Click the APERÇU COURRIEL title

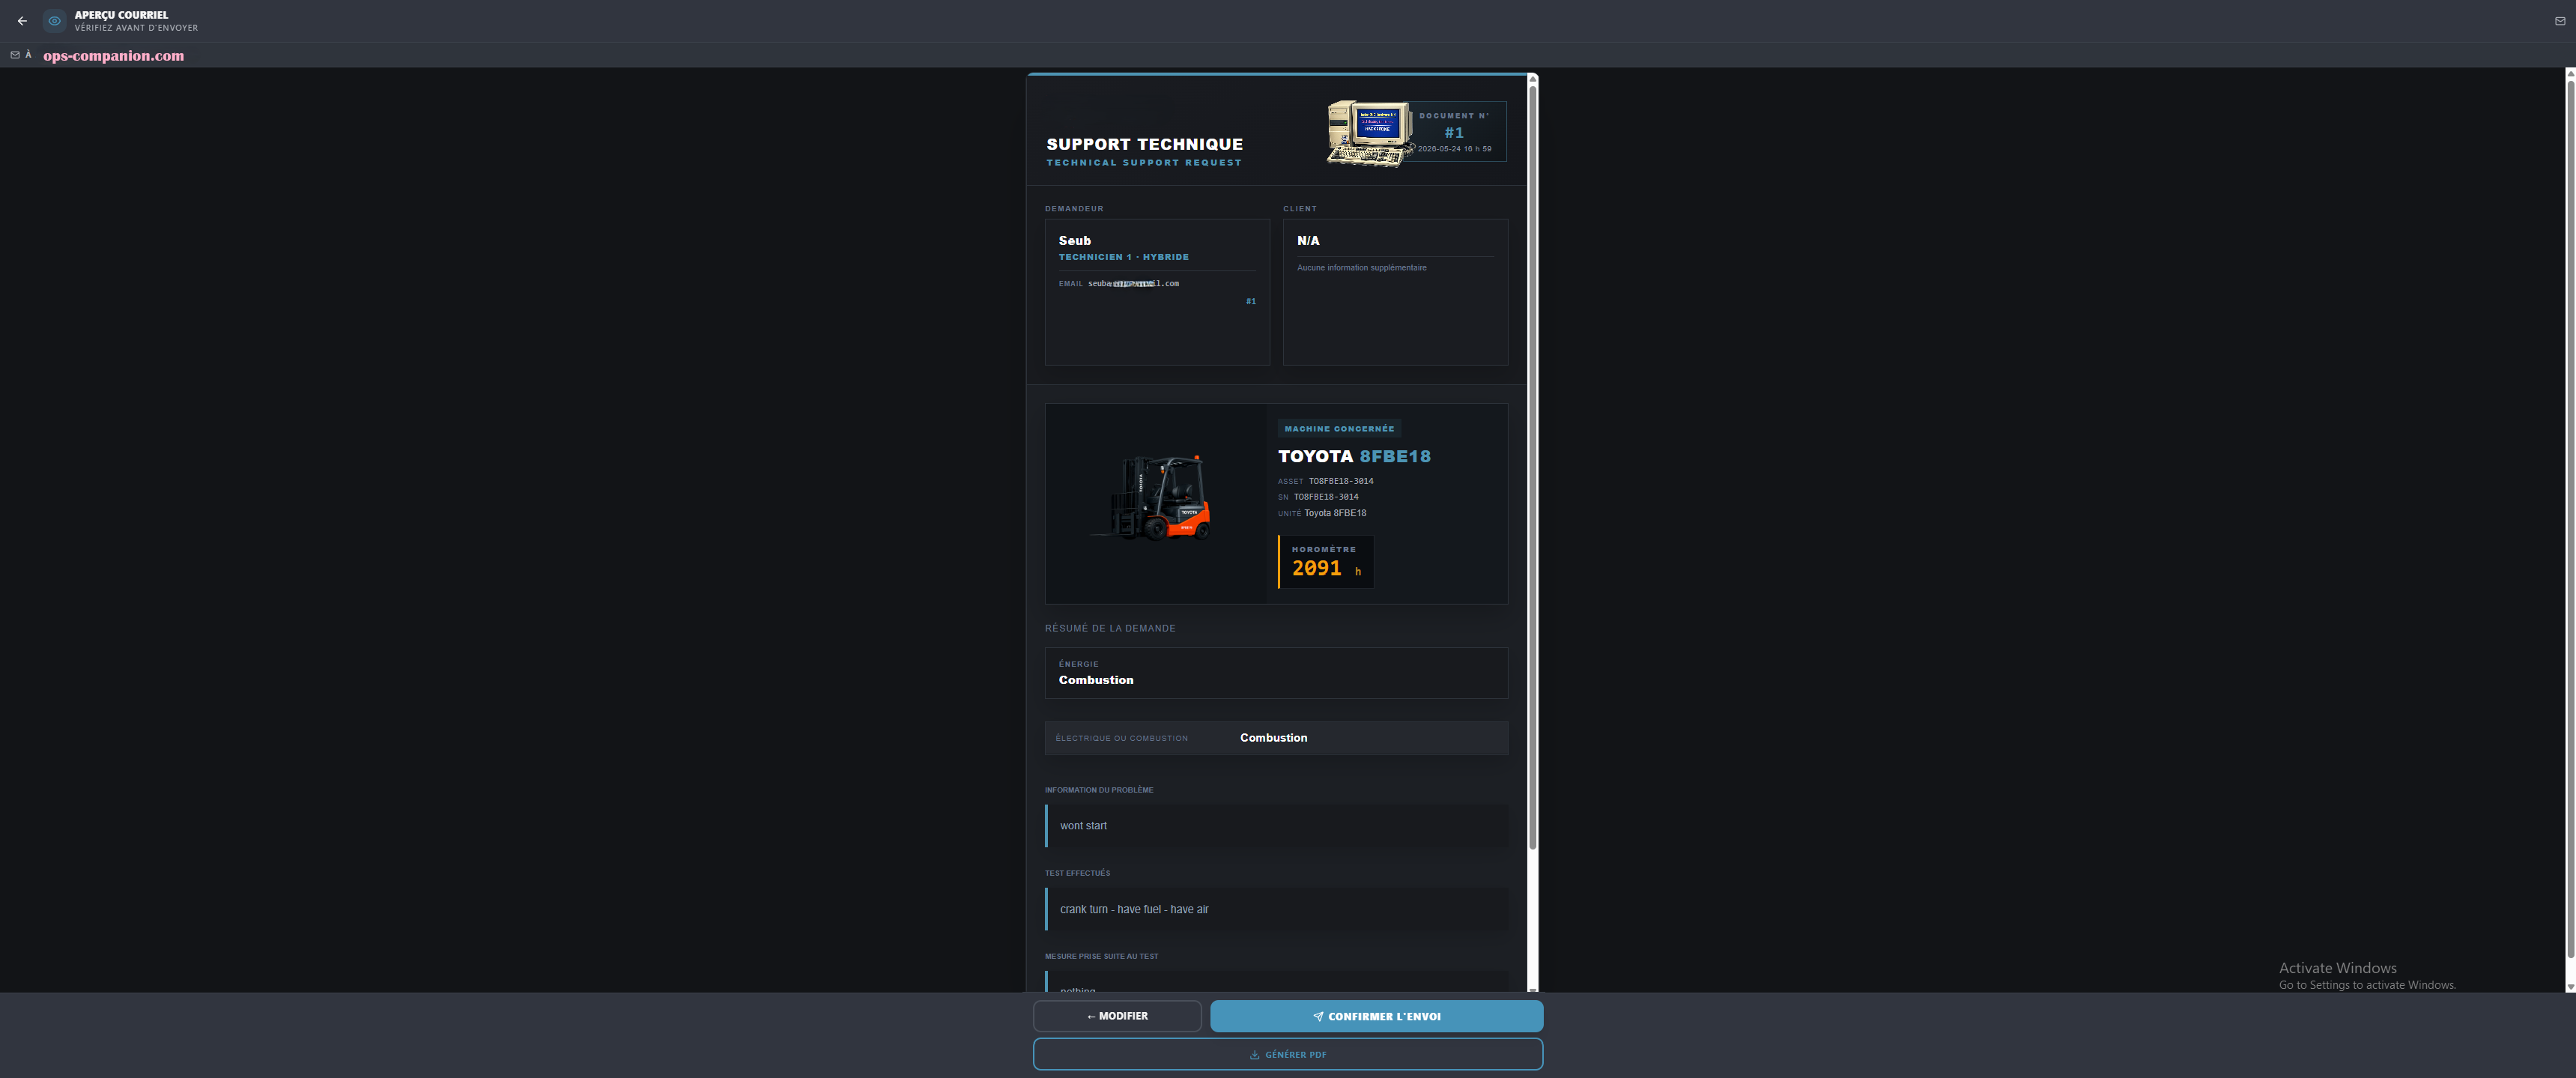point(121,15)
